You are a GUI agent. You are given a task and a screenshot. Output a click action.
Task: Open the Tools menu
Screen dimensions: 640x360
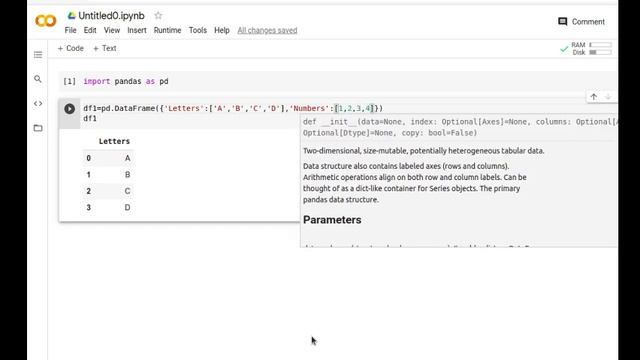coord(198,30)
